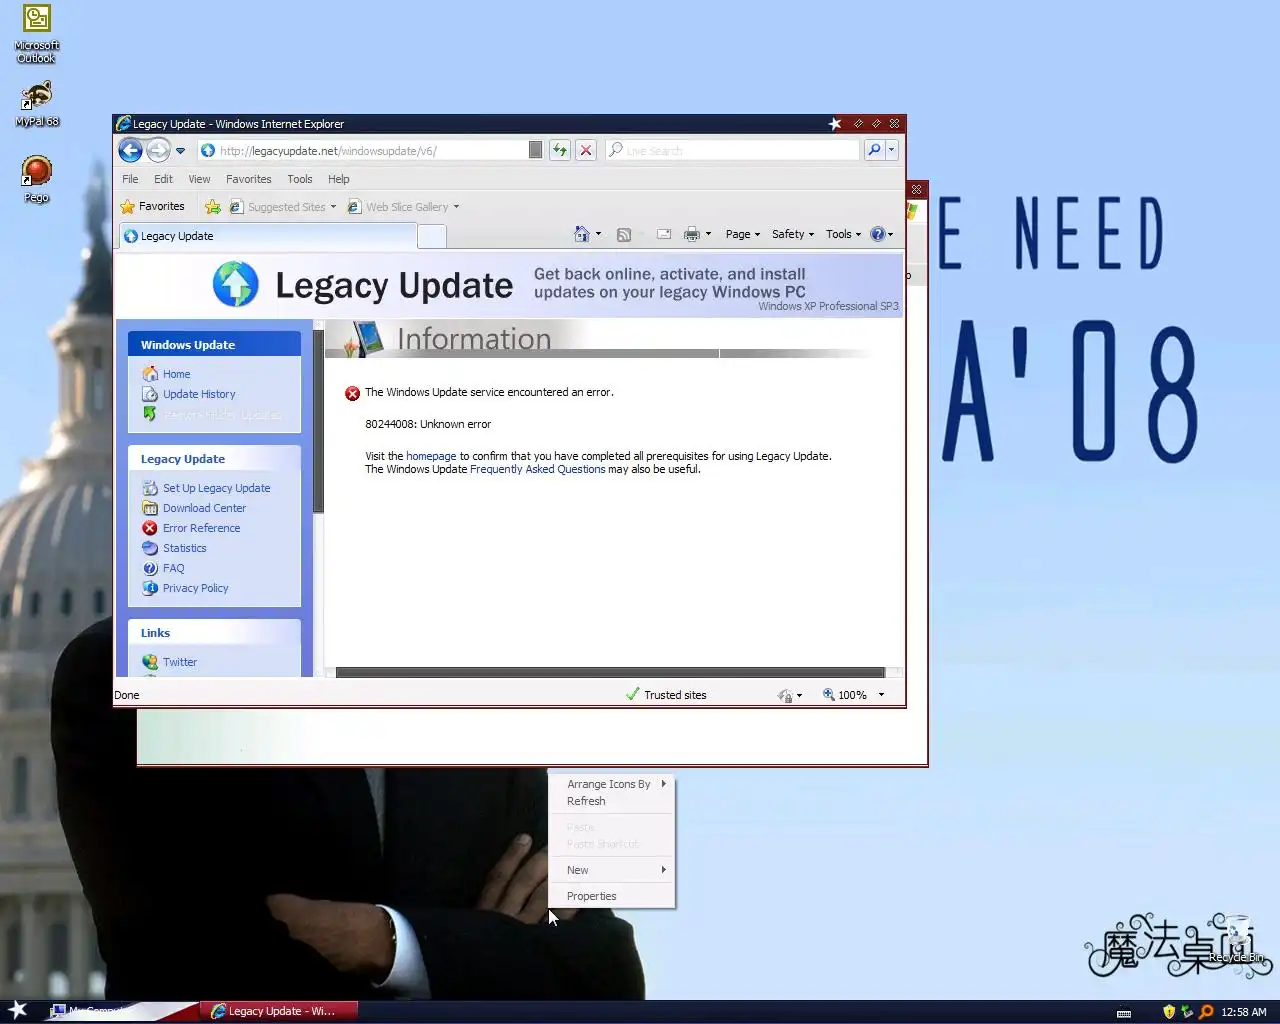Expand the search provider dropdown arrow

click(891, 150)
